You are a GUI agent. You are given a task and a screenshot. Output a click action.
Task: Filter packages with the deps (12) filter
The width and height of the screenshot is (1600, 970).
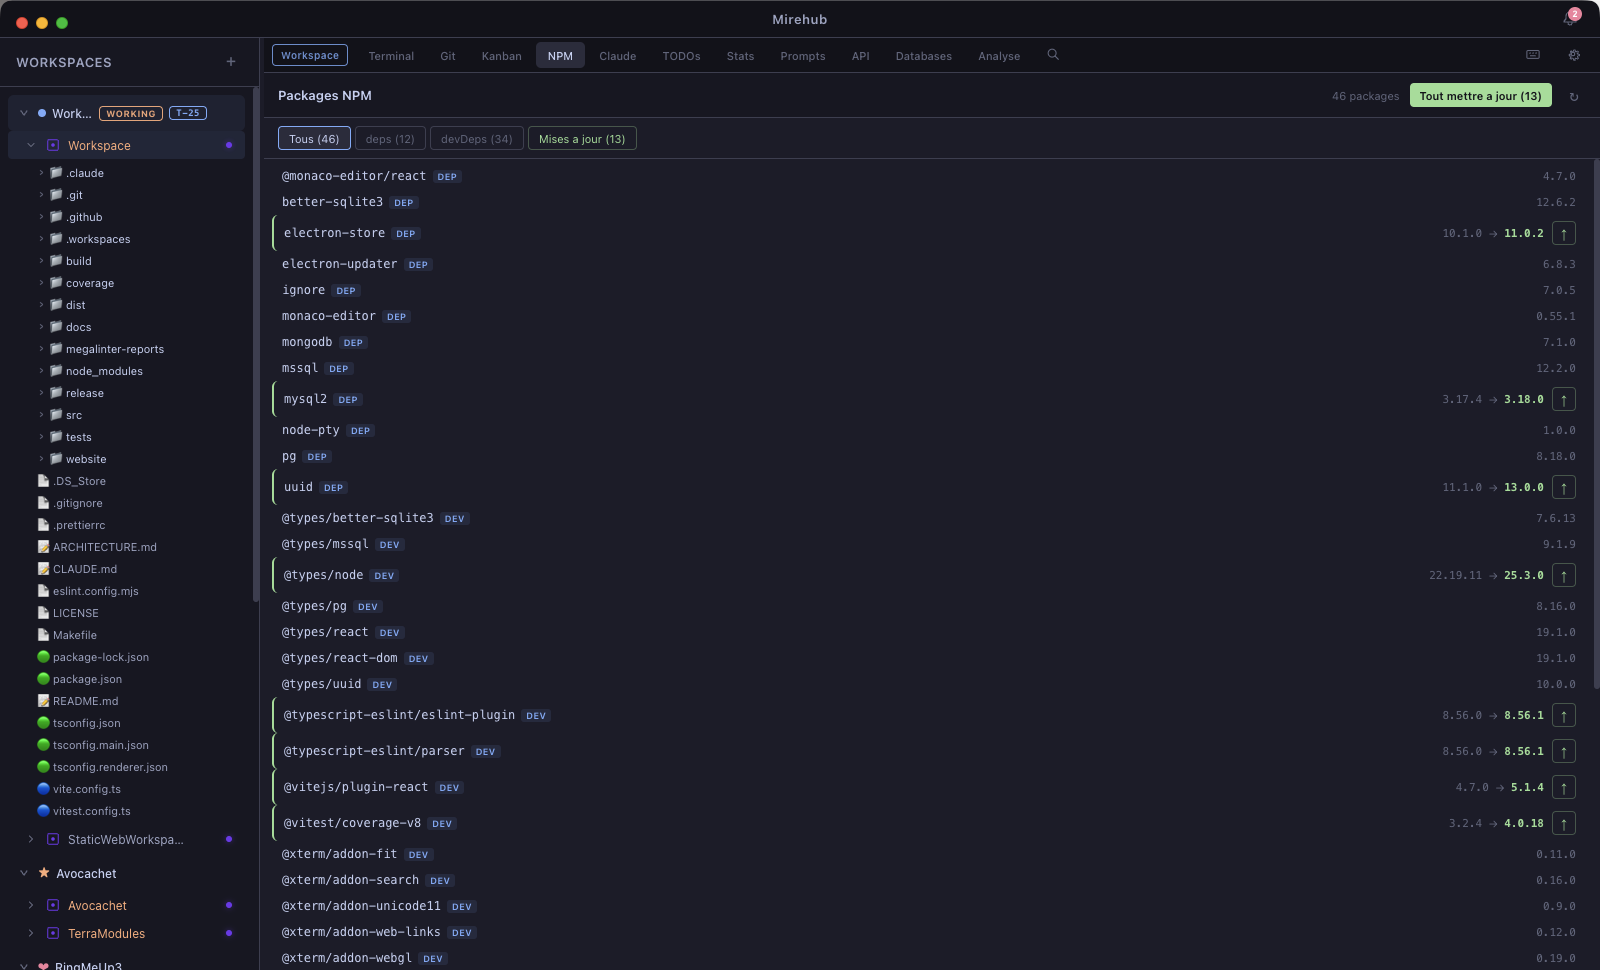(390, 138)
